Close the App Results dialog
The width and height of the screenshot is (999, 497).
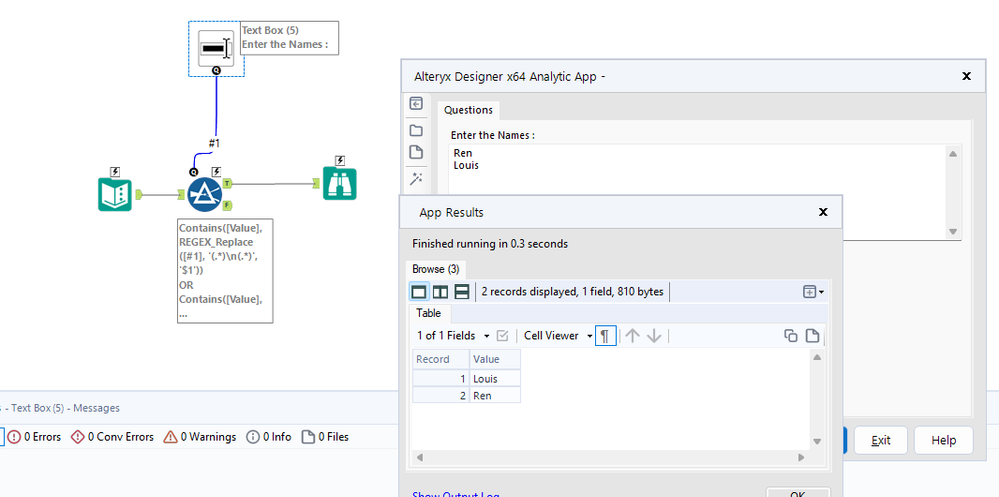click(823, 212)
